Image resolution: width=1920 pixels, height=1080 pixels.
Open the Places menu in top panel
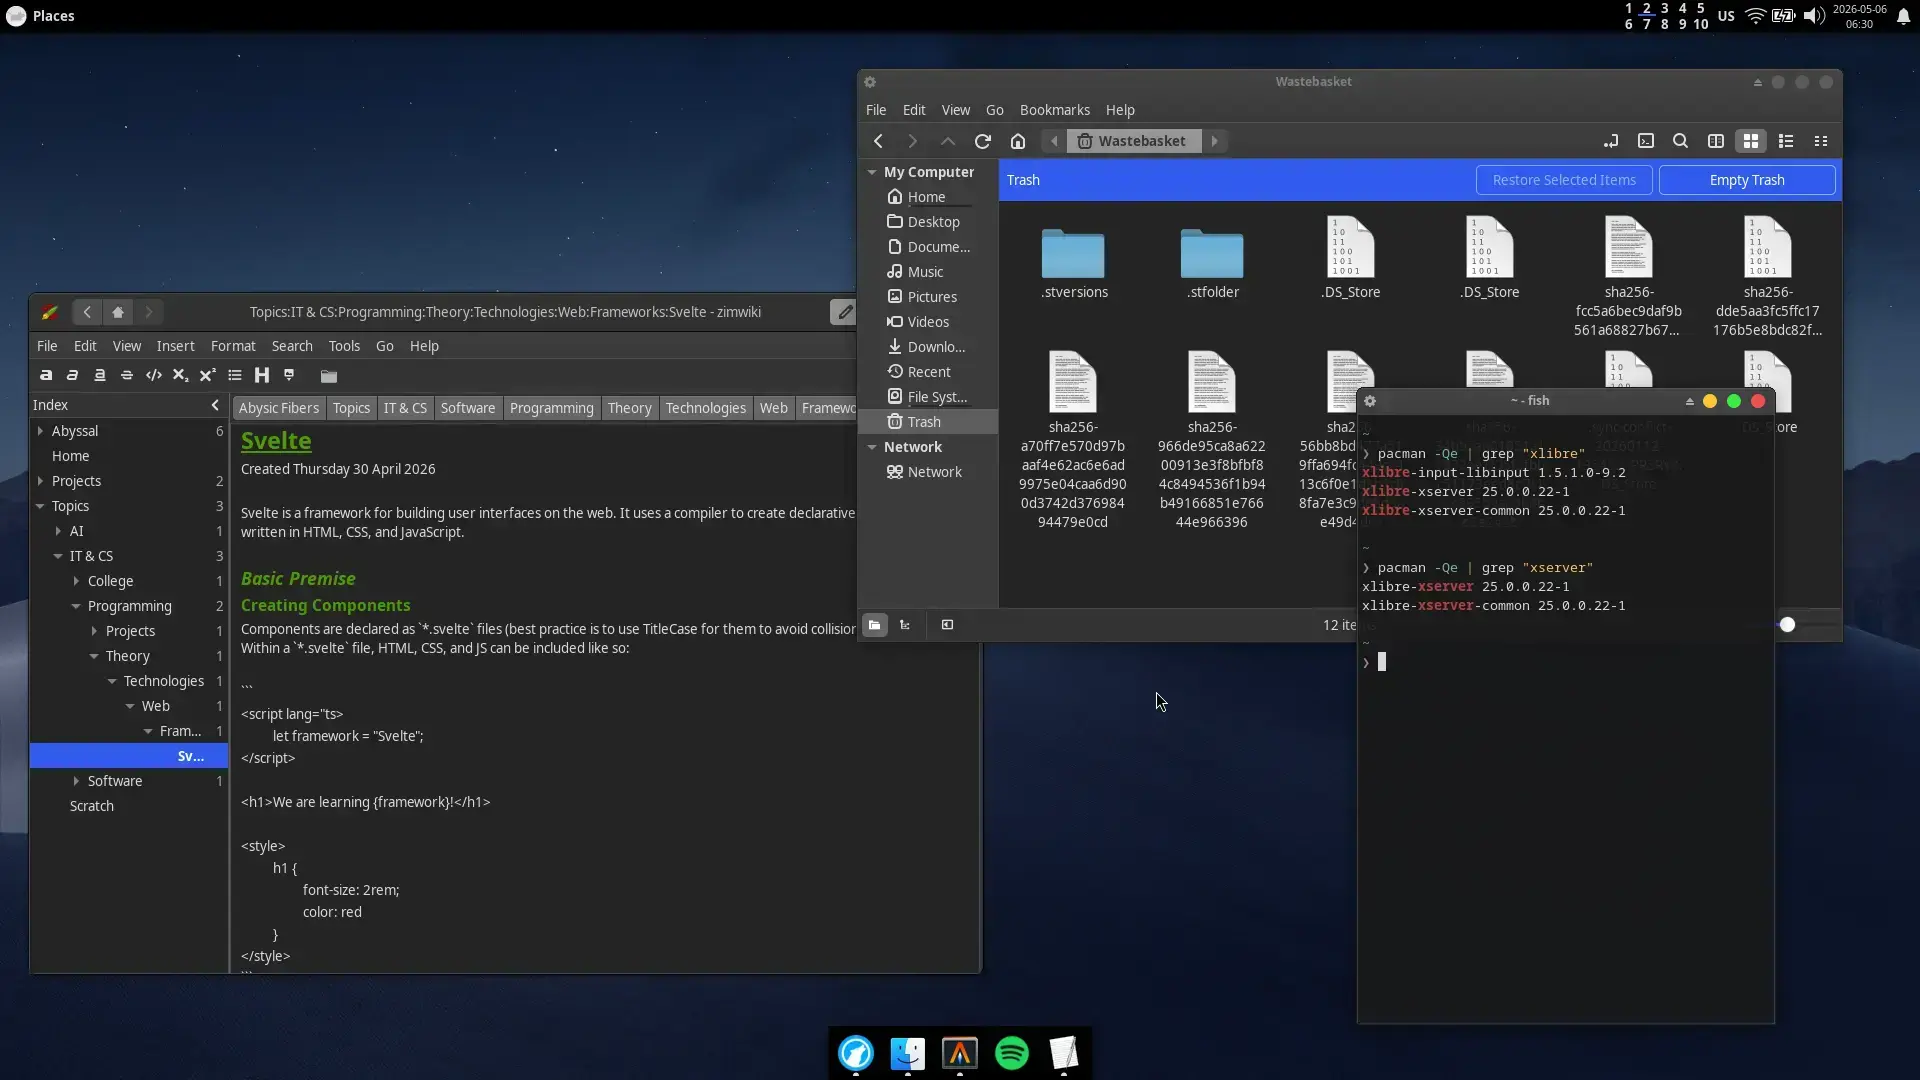pyautogui.click(x=53, y=16)
